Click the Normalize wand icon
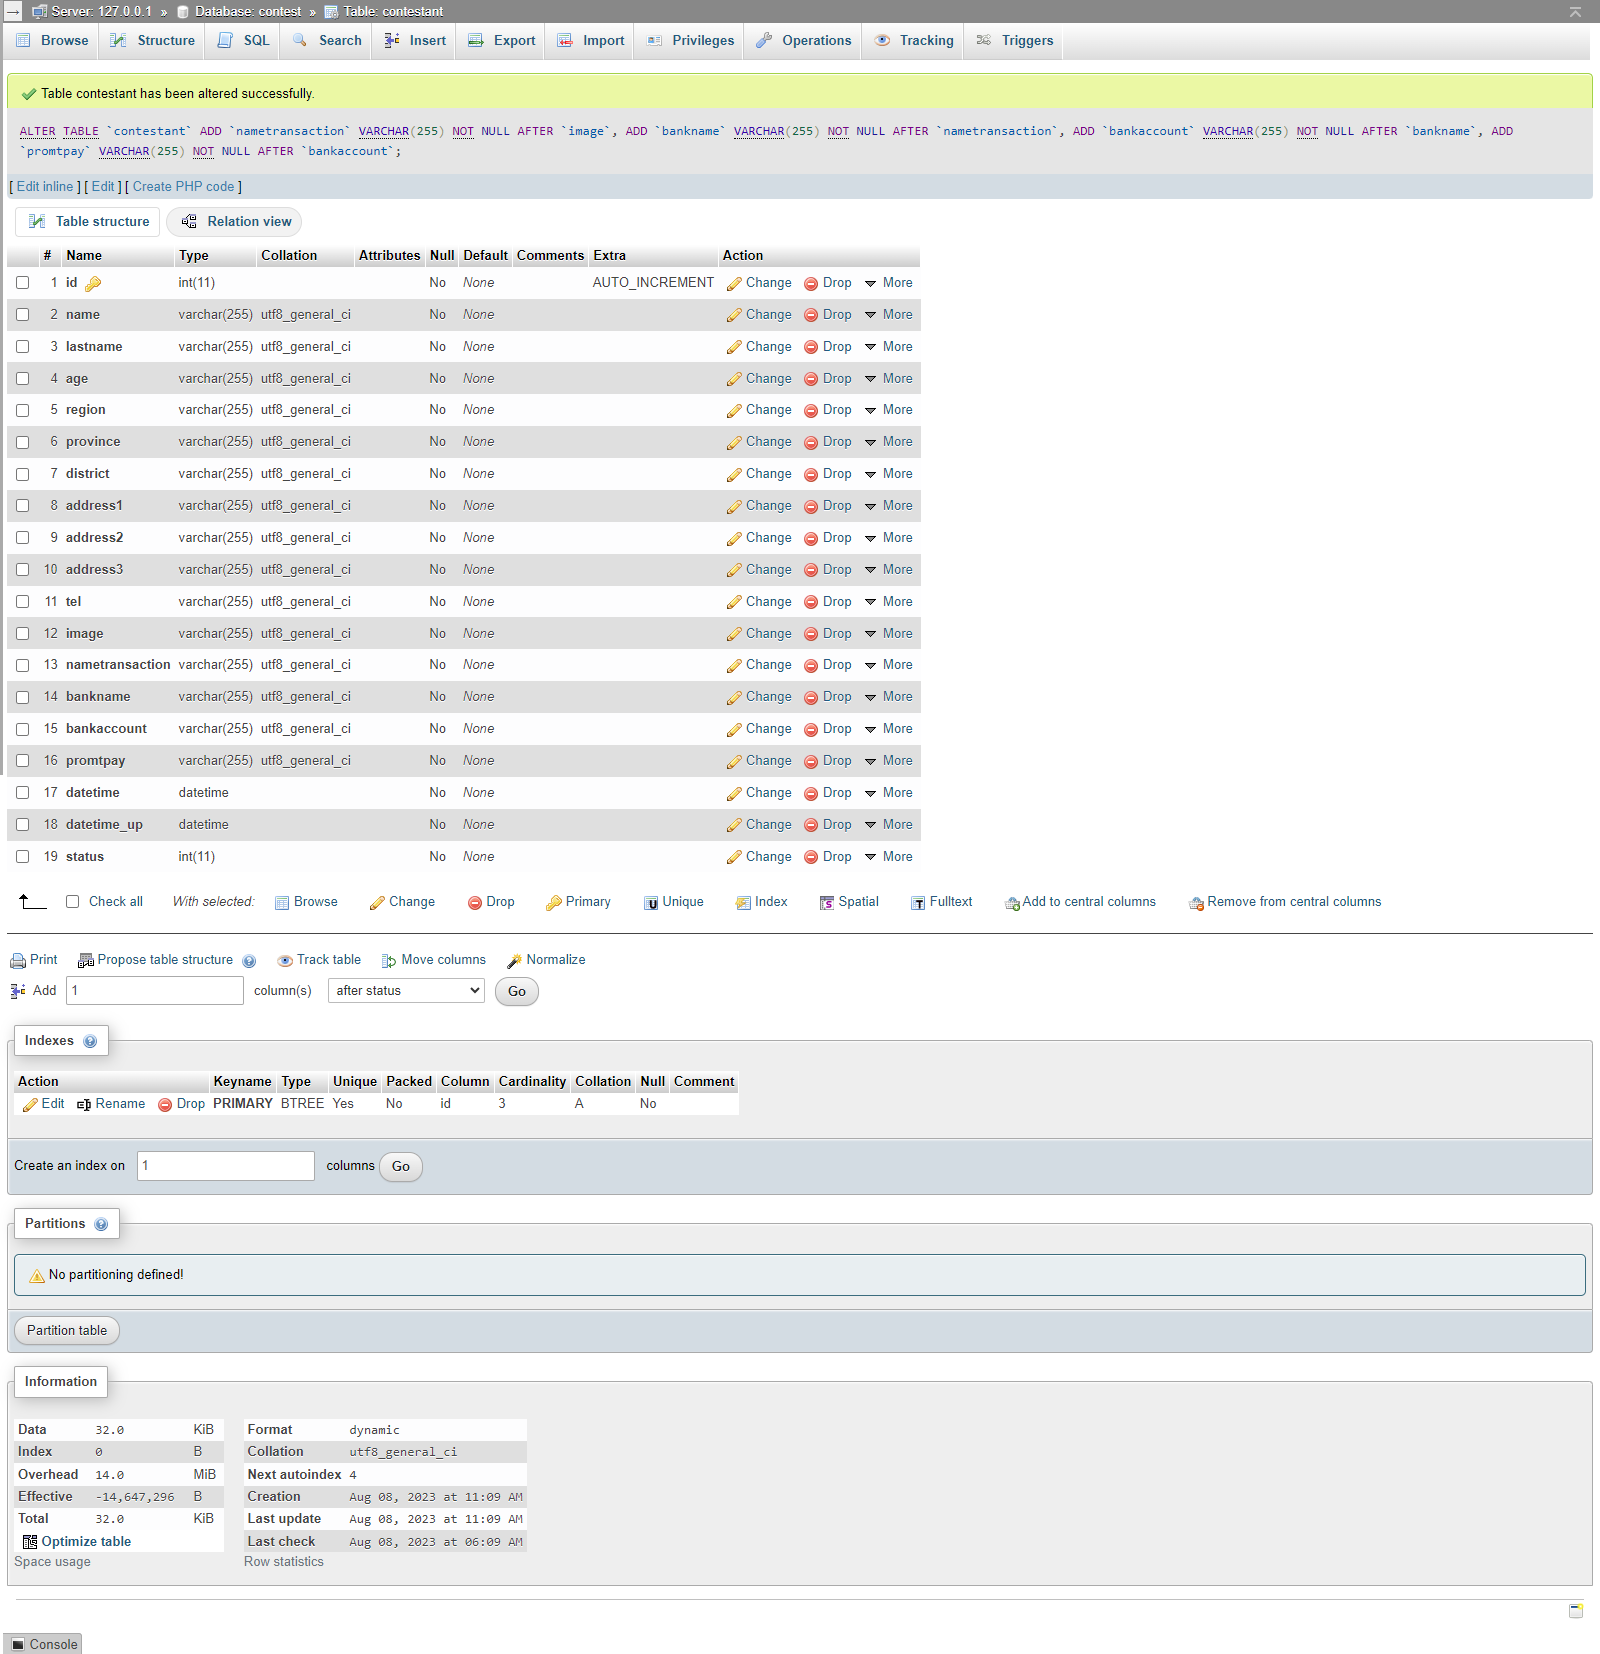The width and height of the screenshot is (1600, 1654). pos(514,960)
